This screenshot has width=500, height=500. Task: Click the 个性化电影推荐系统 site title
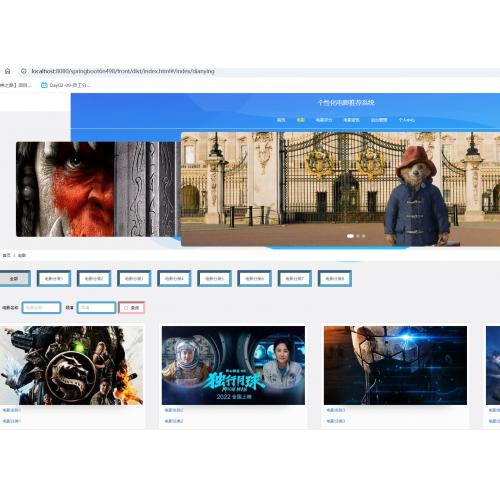[x=346, y=102]
